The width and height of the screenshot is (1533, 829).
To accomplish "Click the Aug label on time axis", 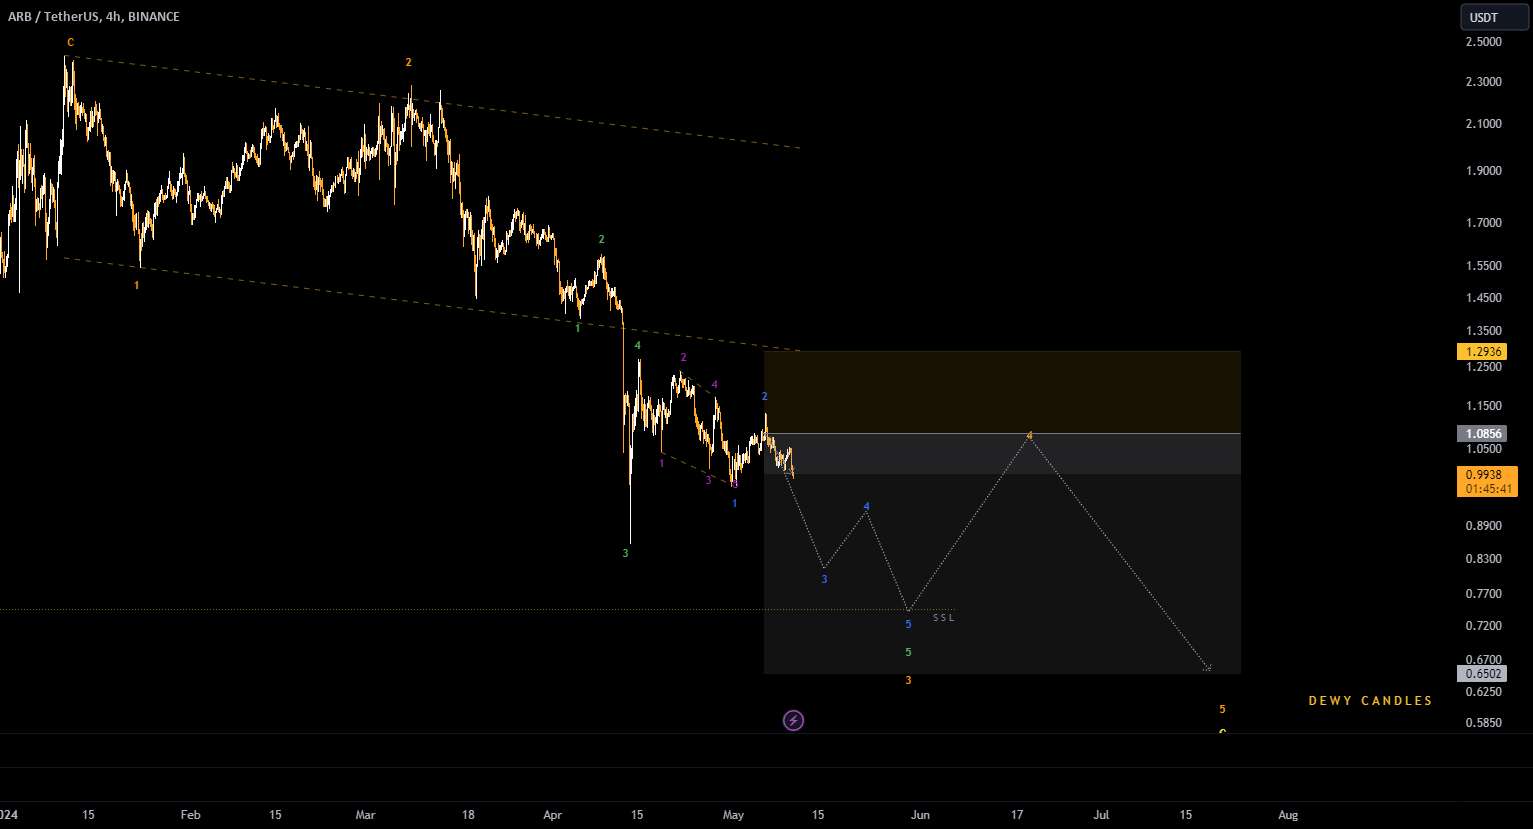I will point(1288,815).
